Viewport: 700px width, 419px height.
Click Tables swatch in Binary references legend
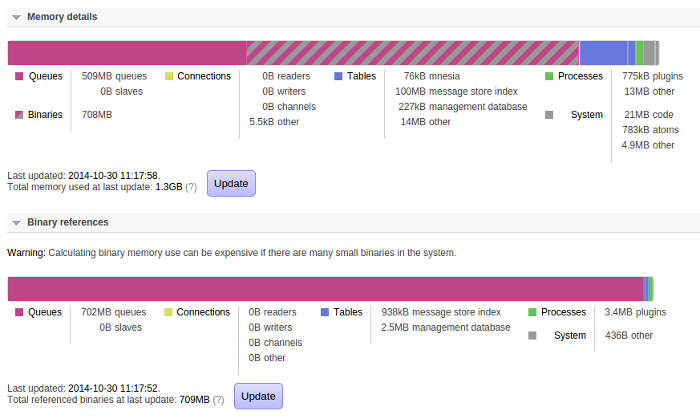(x=325, y=313)
